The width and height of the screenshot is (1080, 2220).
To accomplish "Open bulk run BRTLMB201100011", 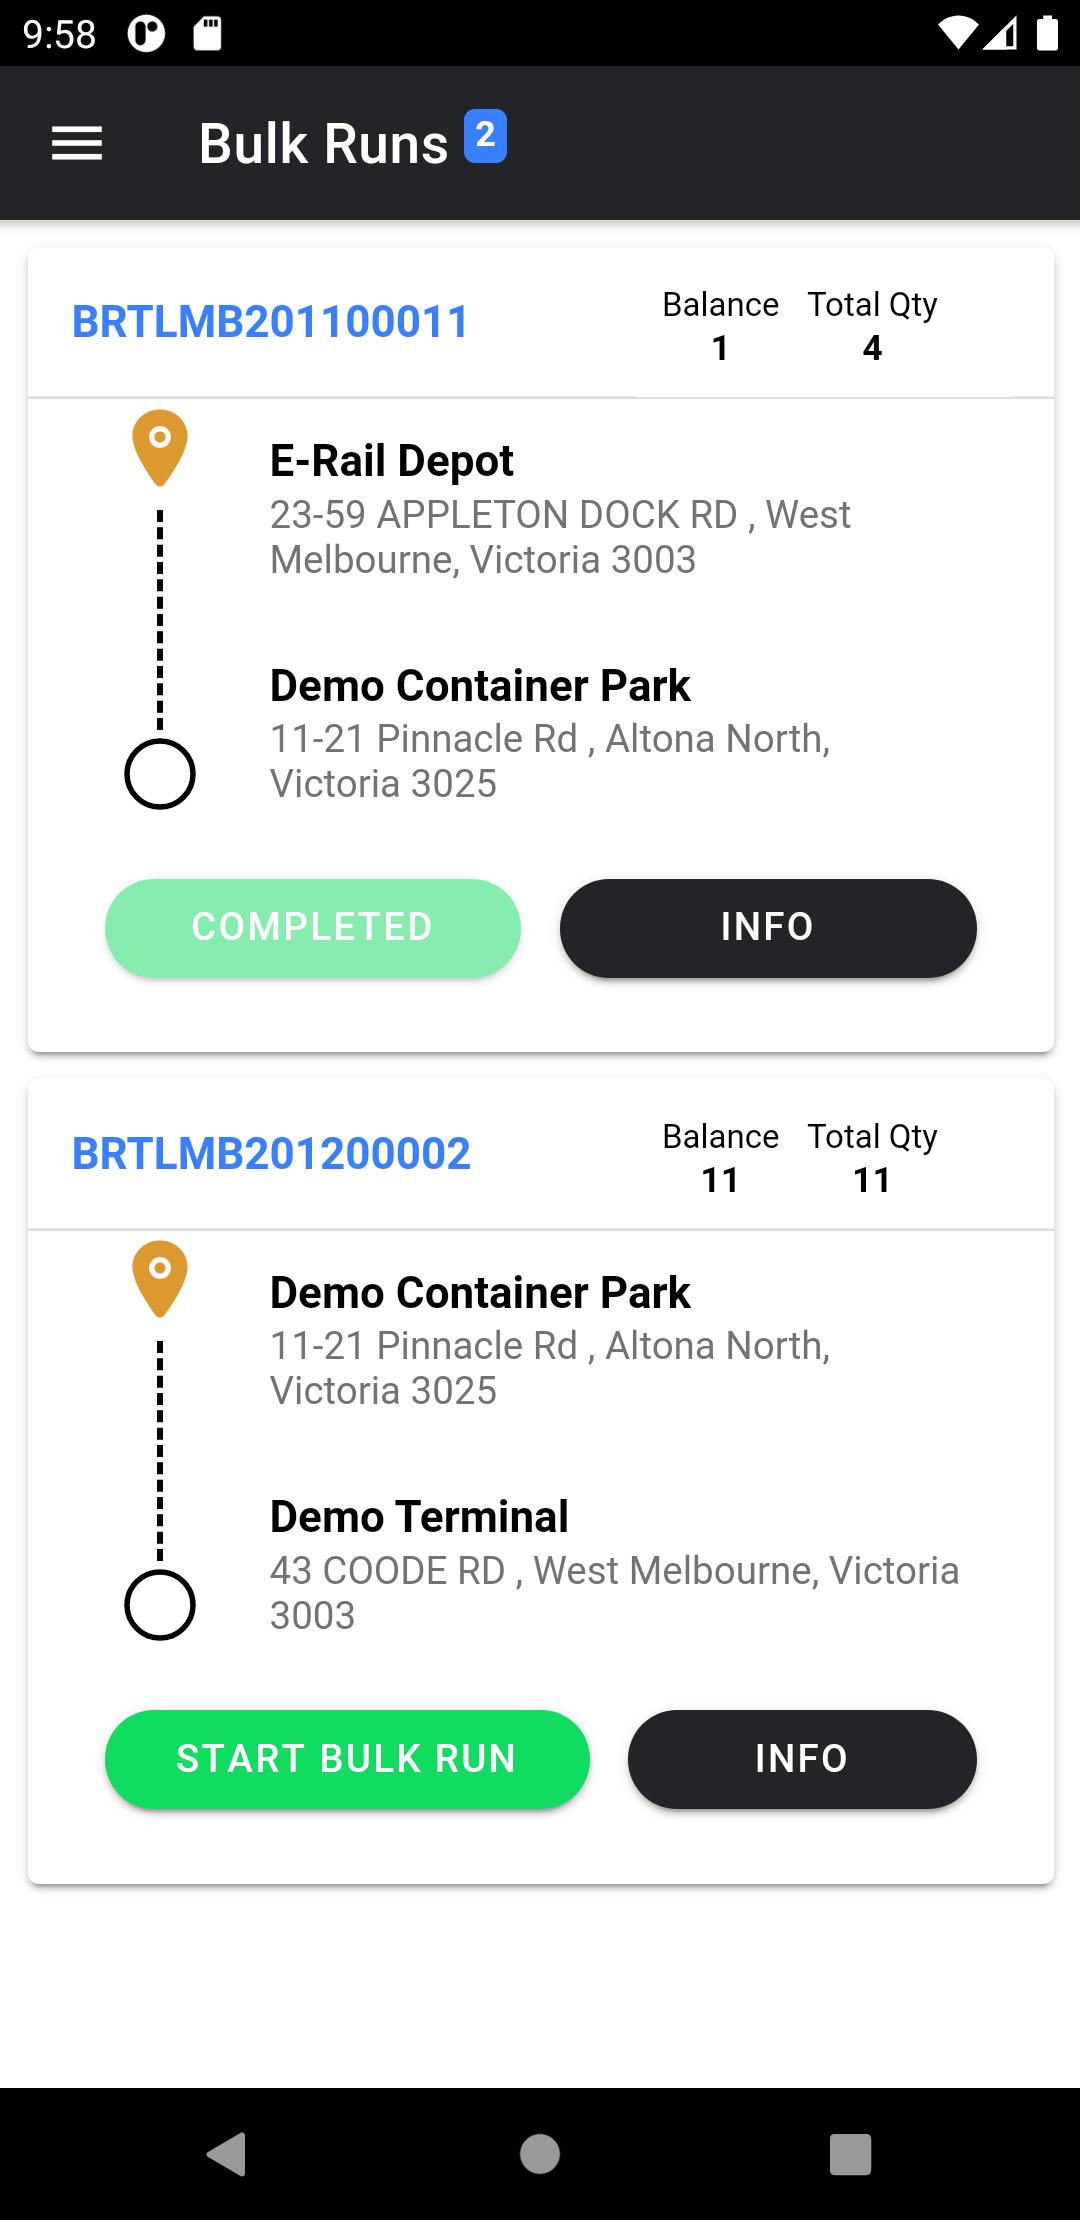I will pyautogui.click(x=270, y=322).
